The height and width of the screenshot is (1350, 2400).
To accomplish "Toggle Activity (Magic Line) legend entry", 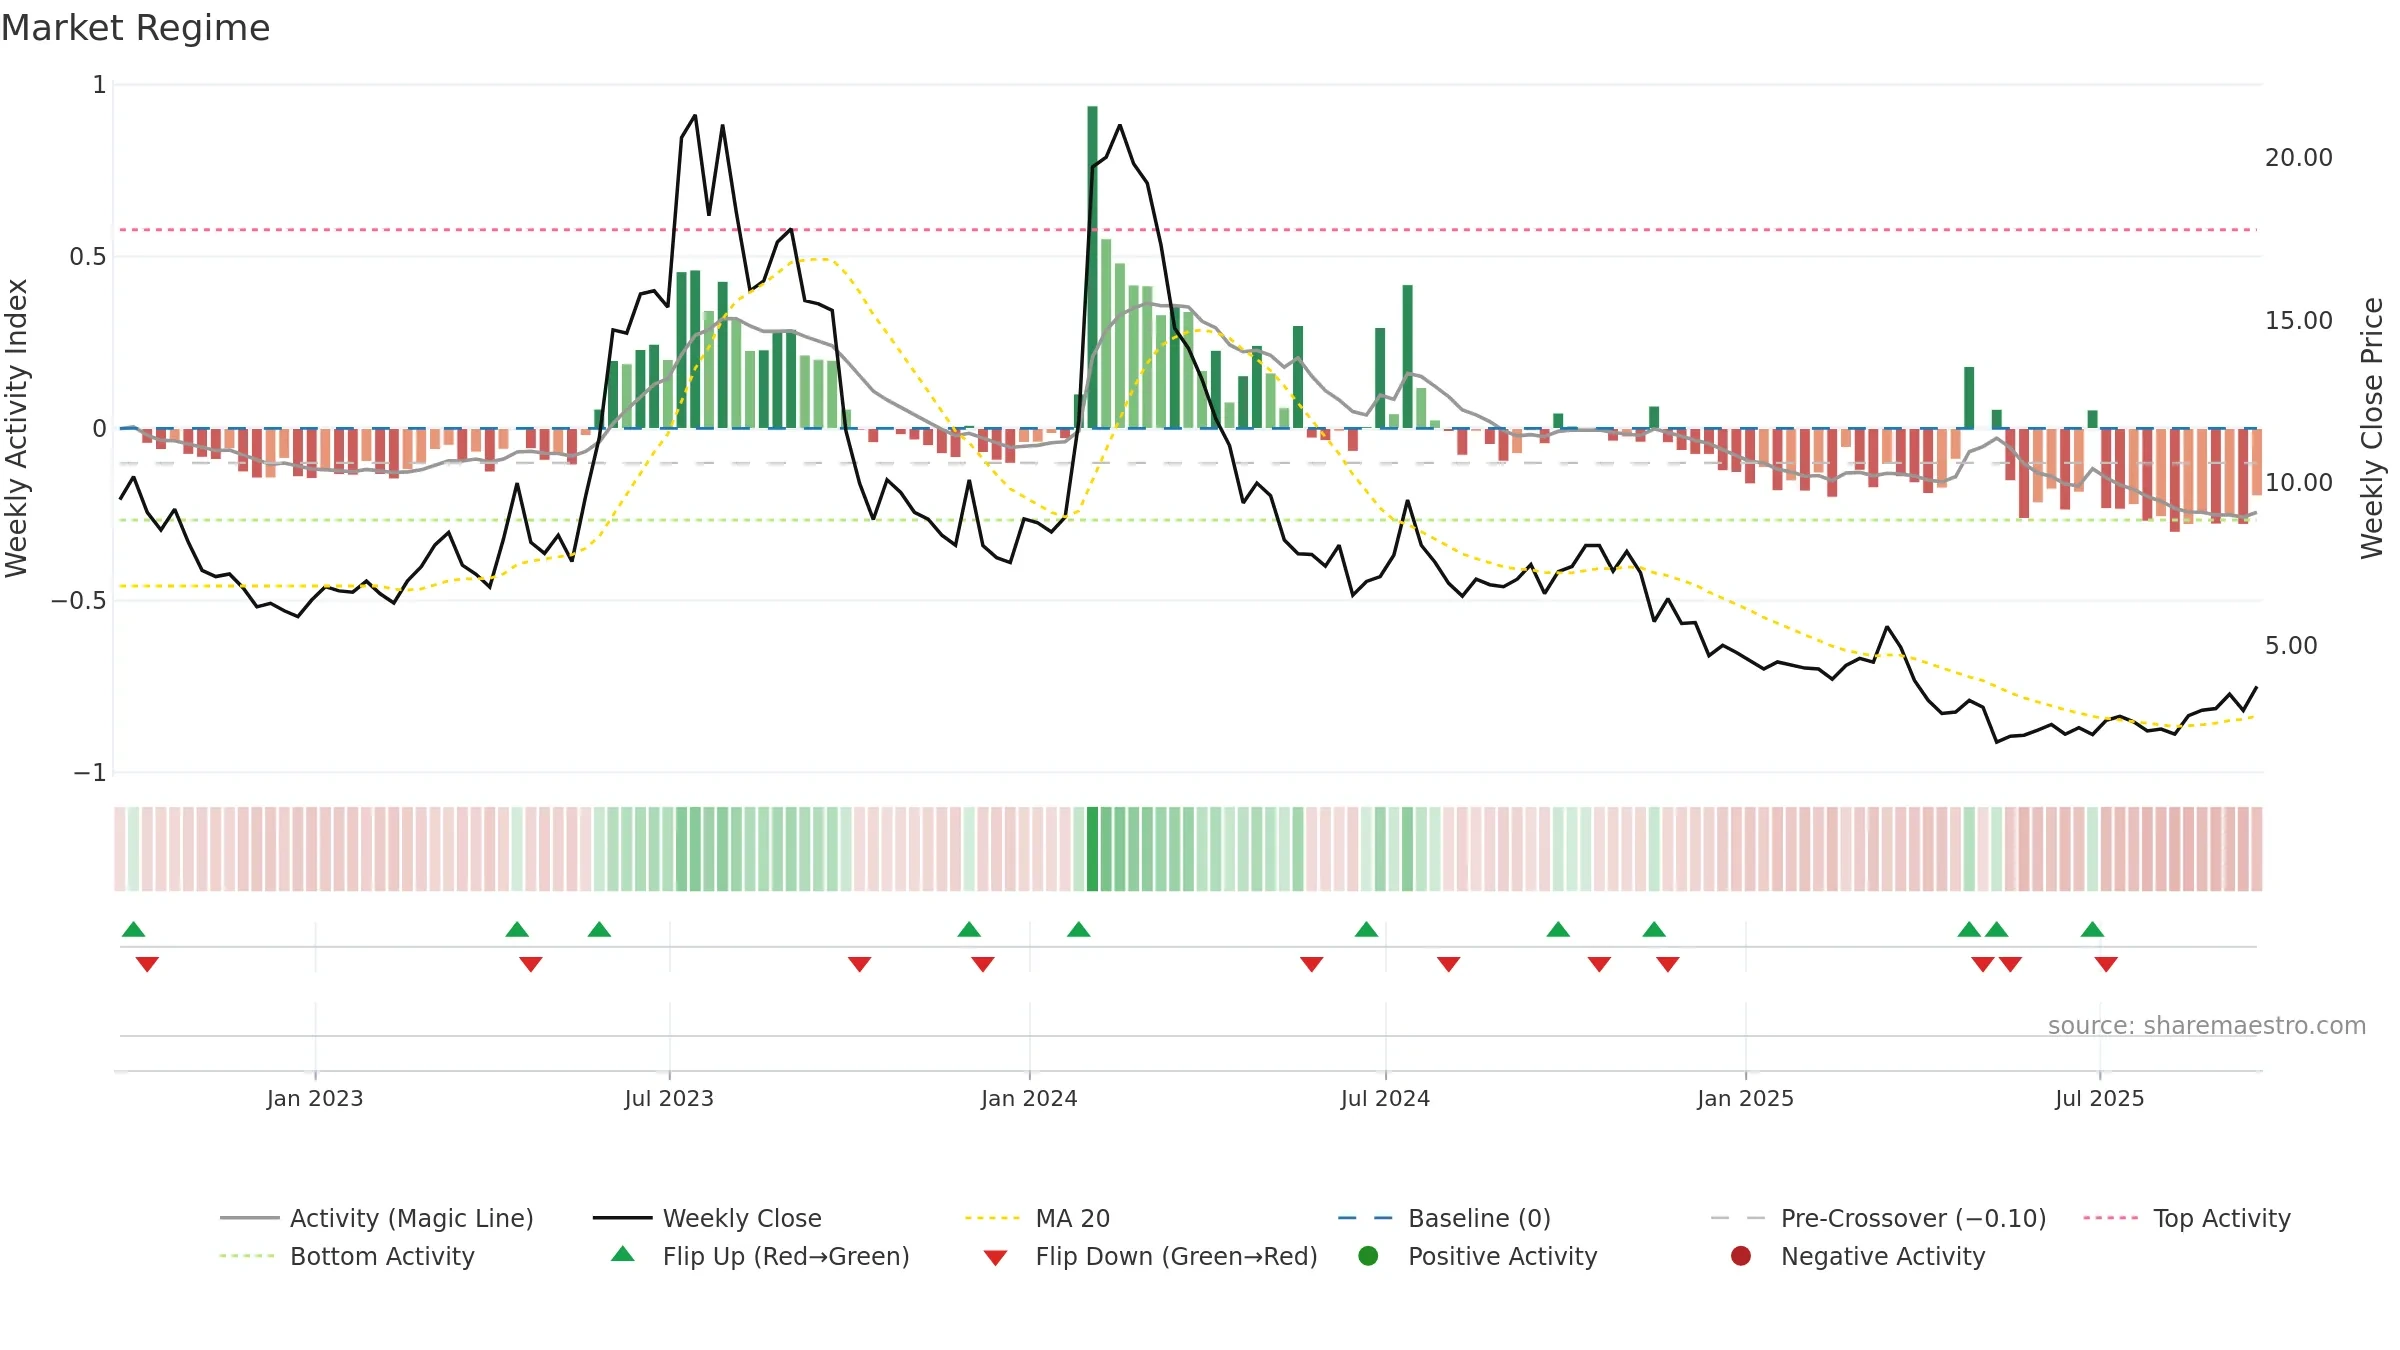I will tap(377, 1218).
